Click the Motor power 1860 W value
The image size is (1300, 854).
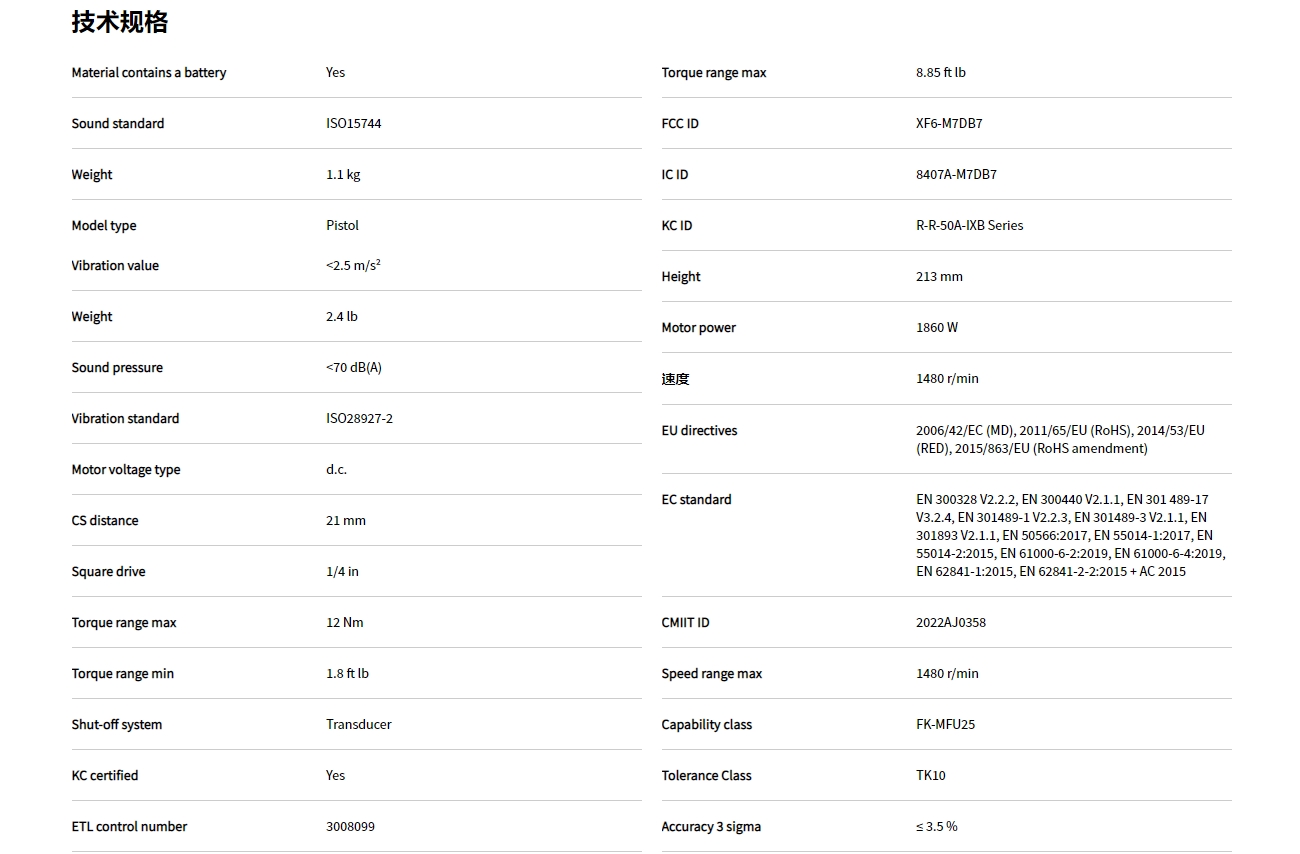pyautogui.click(x=936, y=328)
